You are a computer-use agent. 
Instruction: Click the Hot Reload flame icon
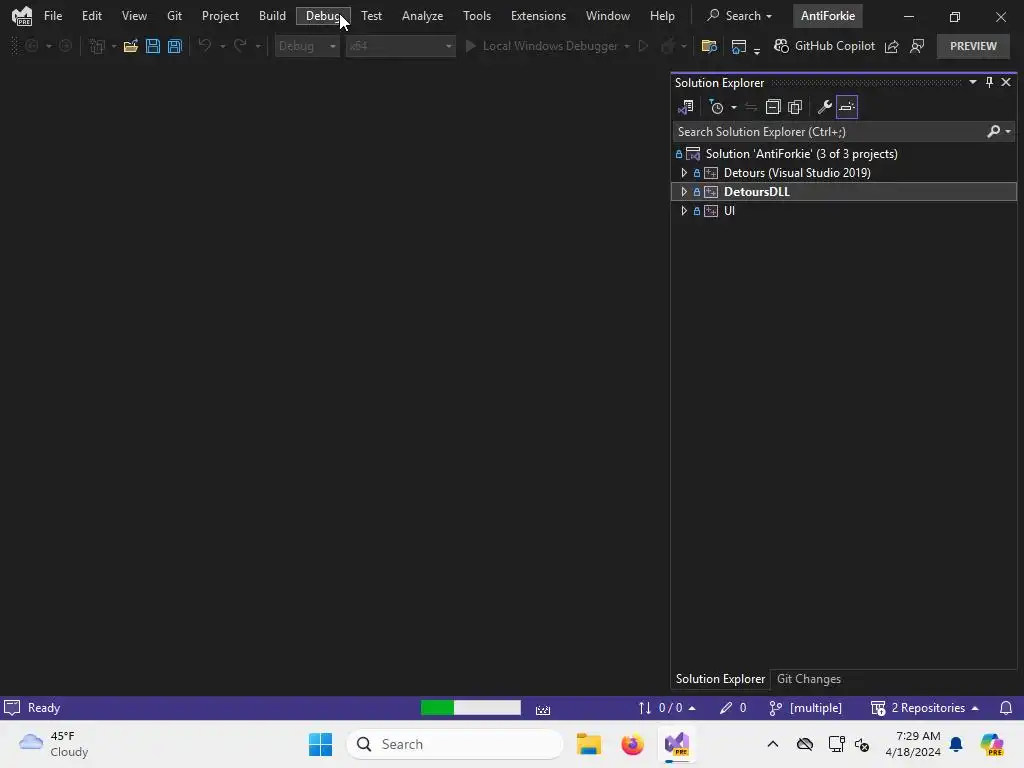pyautogui.click(x=667, y=46)
